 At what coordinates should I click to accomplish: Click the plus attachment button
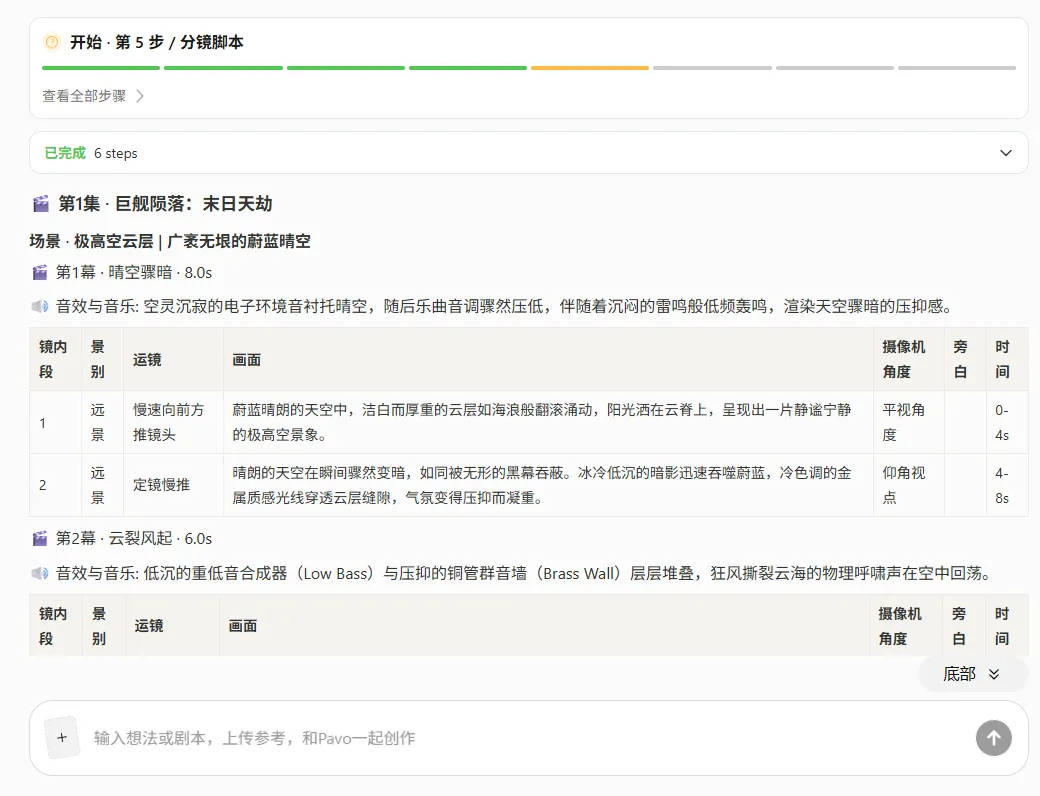click(x=62, y=738)
